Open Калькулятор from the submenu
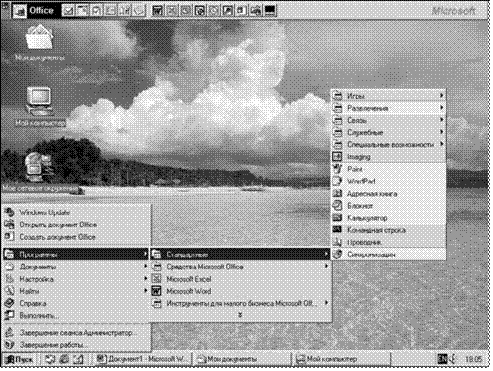Screen dimensions: 493x371 [x=388, y=218]
